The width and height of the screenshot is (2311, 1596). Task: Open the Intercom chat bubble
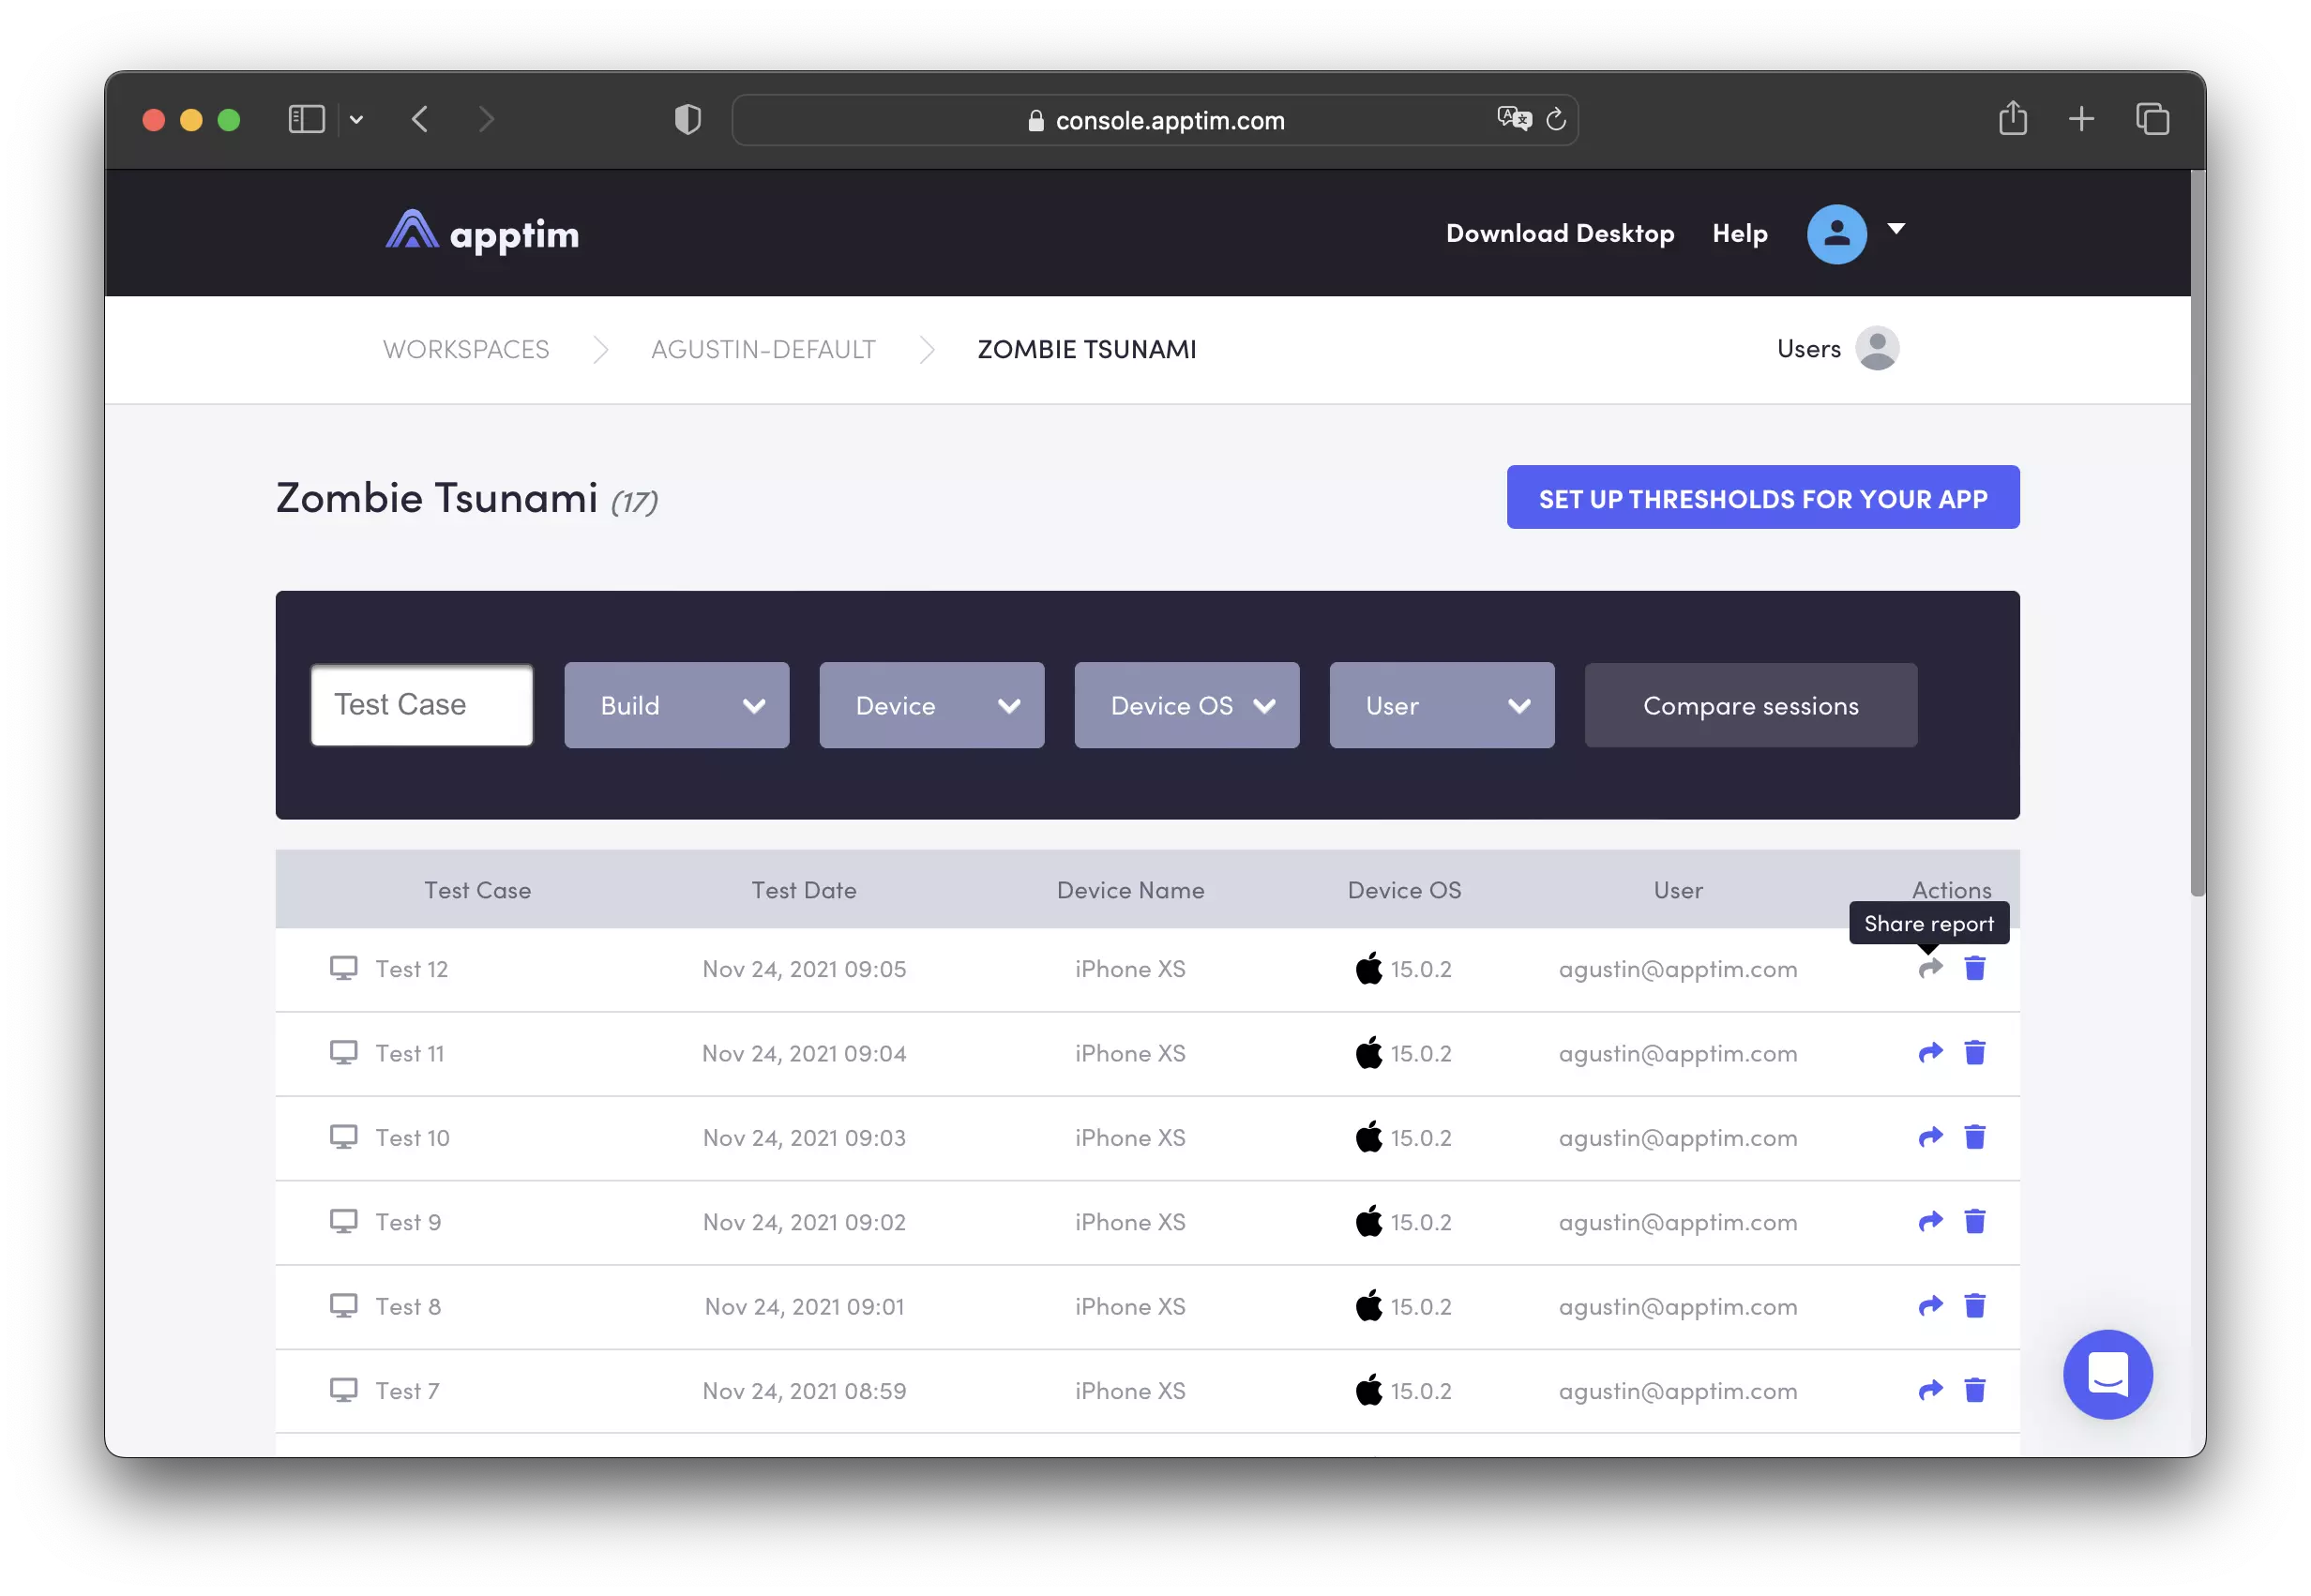[2107, 1374]
